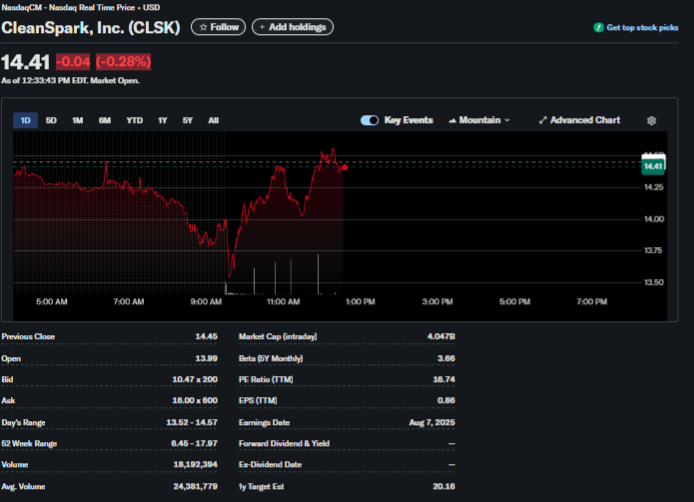Select the 6M range tab
Image resolution: width=694 pixels, height=502 pixels.
pos(104,120)
